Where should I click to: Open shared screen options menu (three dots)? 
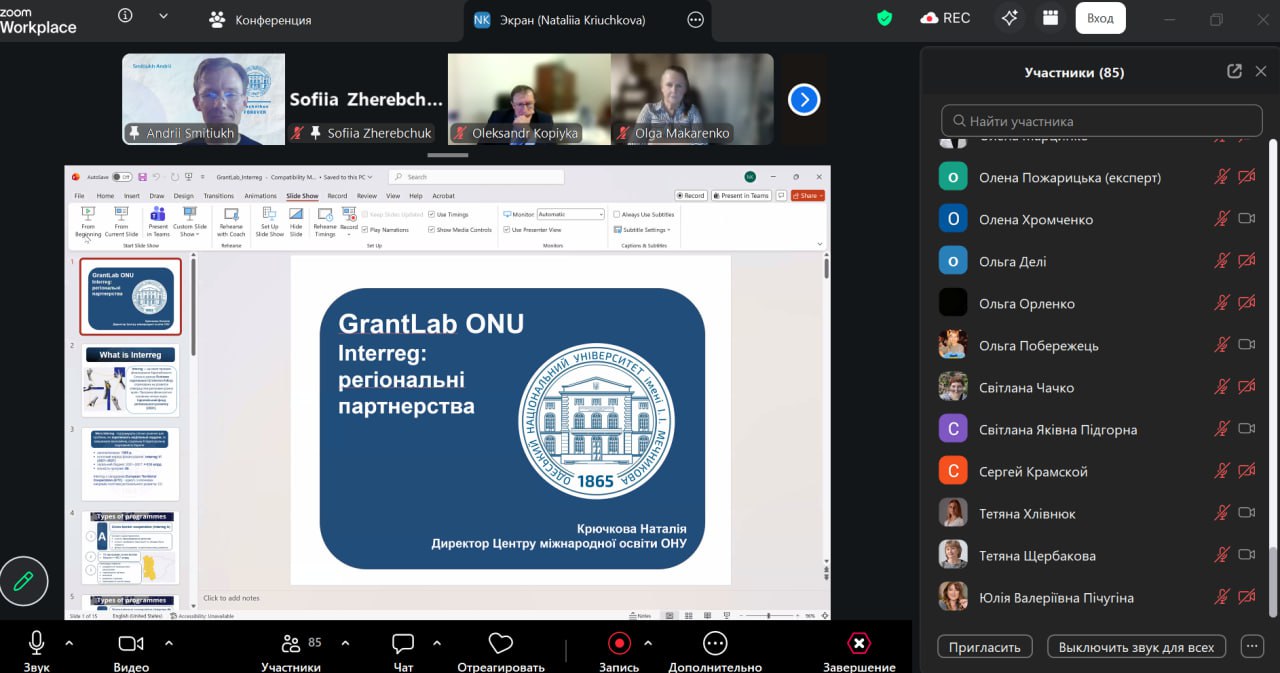coord(695,20)
